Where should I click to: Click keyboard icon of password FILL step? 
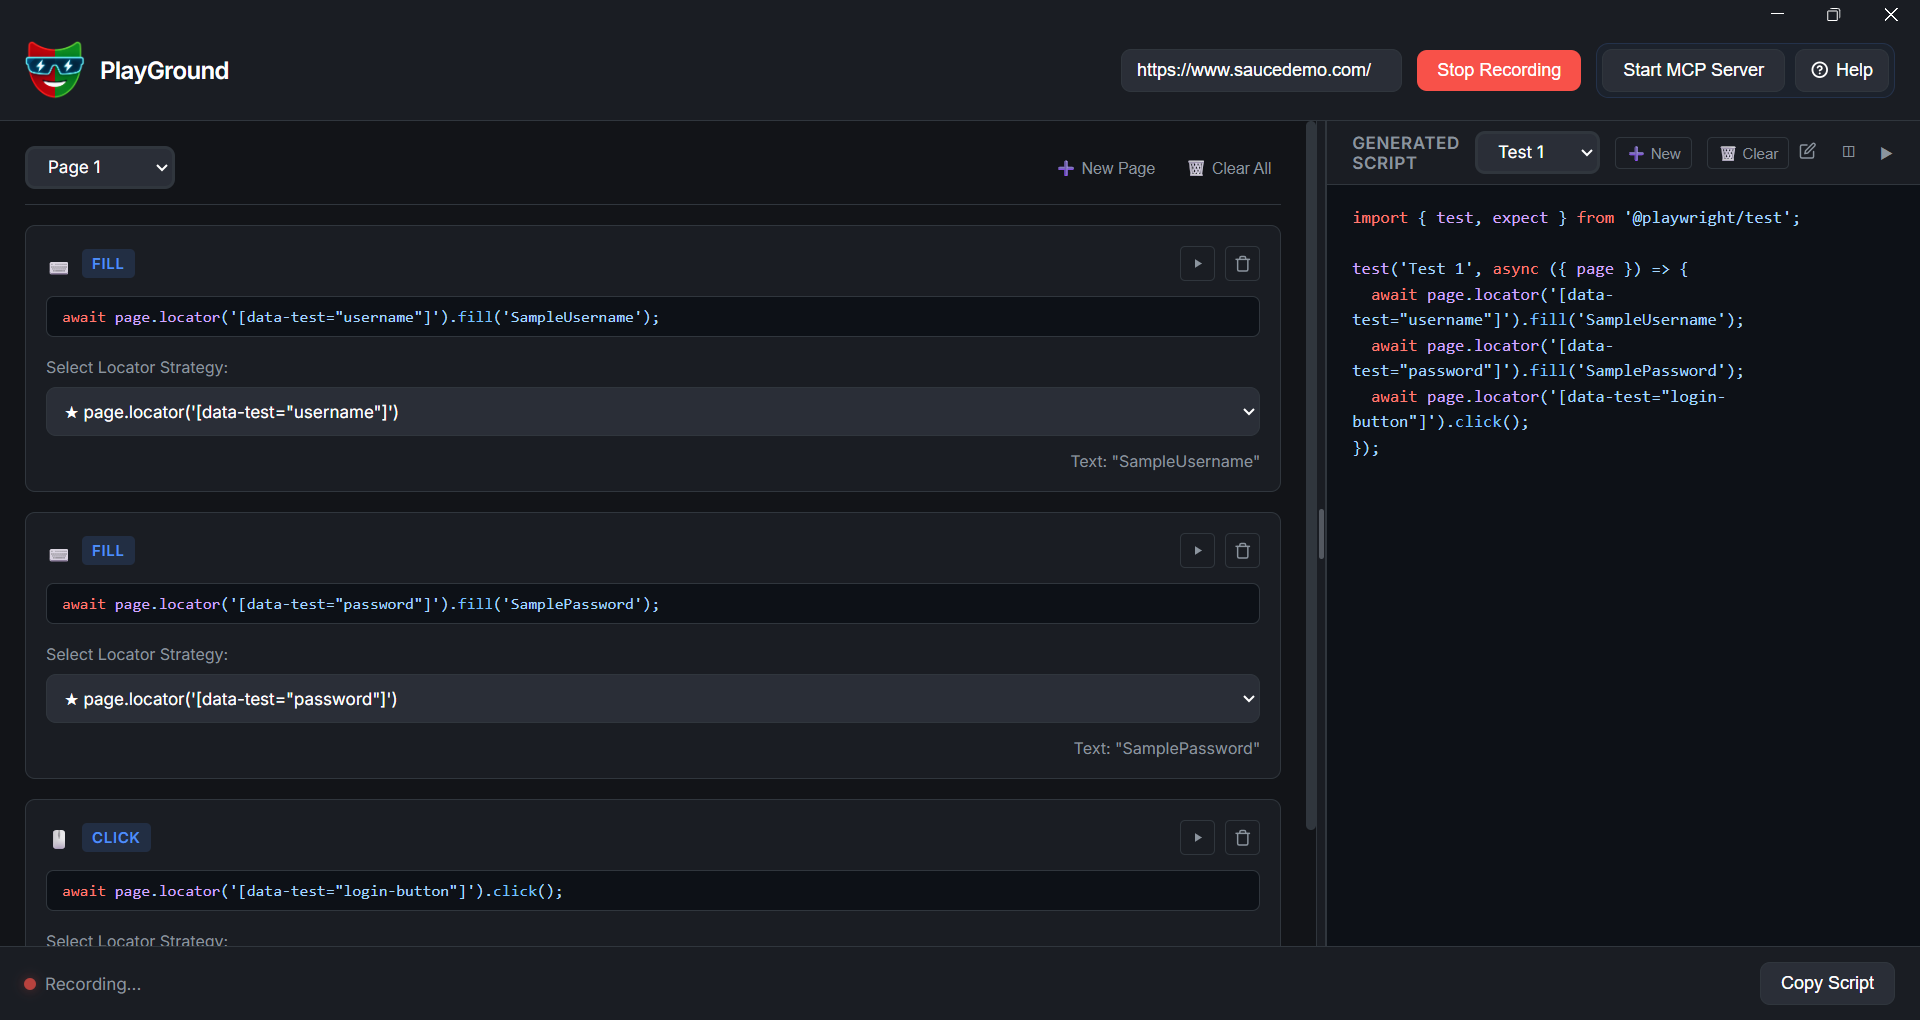coord(59,554)
